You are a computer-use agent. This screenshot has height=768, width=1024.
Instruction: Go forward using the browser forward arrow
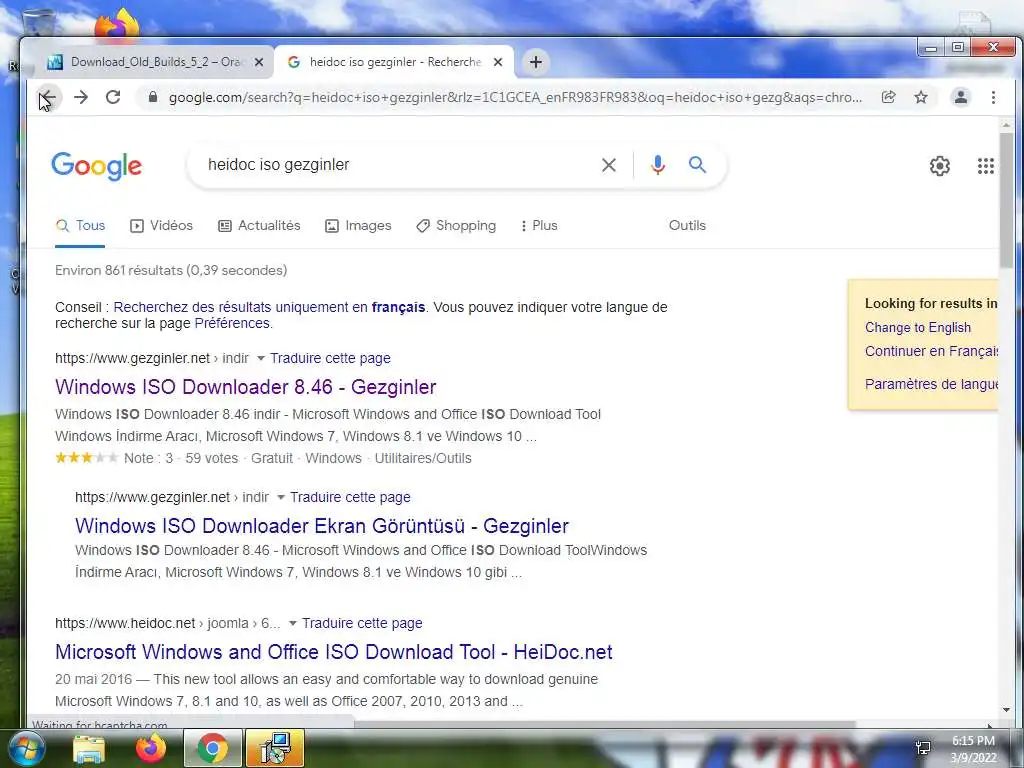click(x=81, y=97)
